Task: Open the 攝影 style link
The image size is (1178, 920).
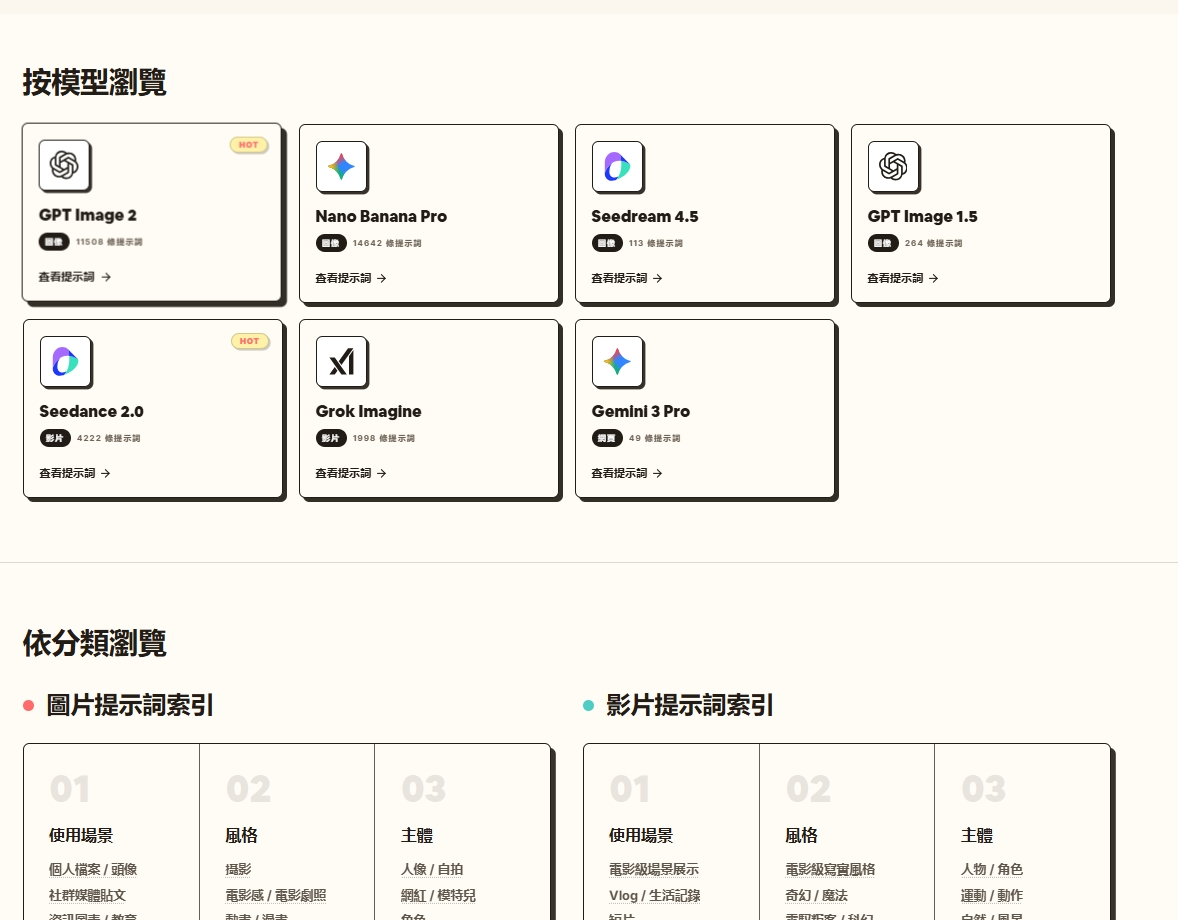Action: tap(238, 870)
